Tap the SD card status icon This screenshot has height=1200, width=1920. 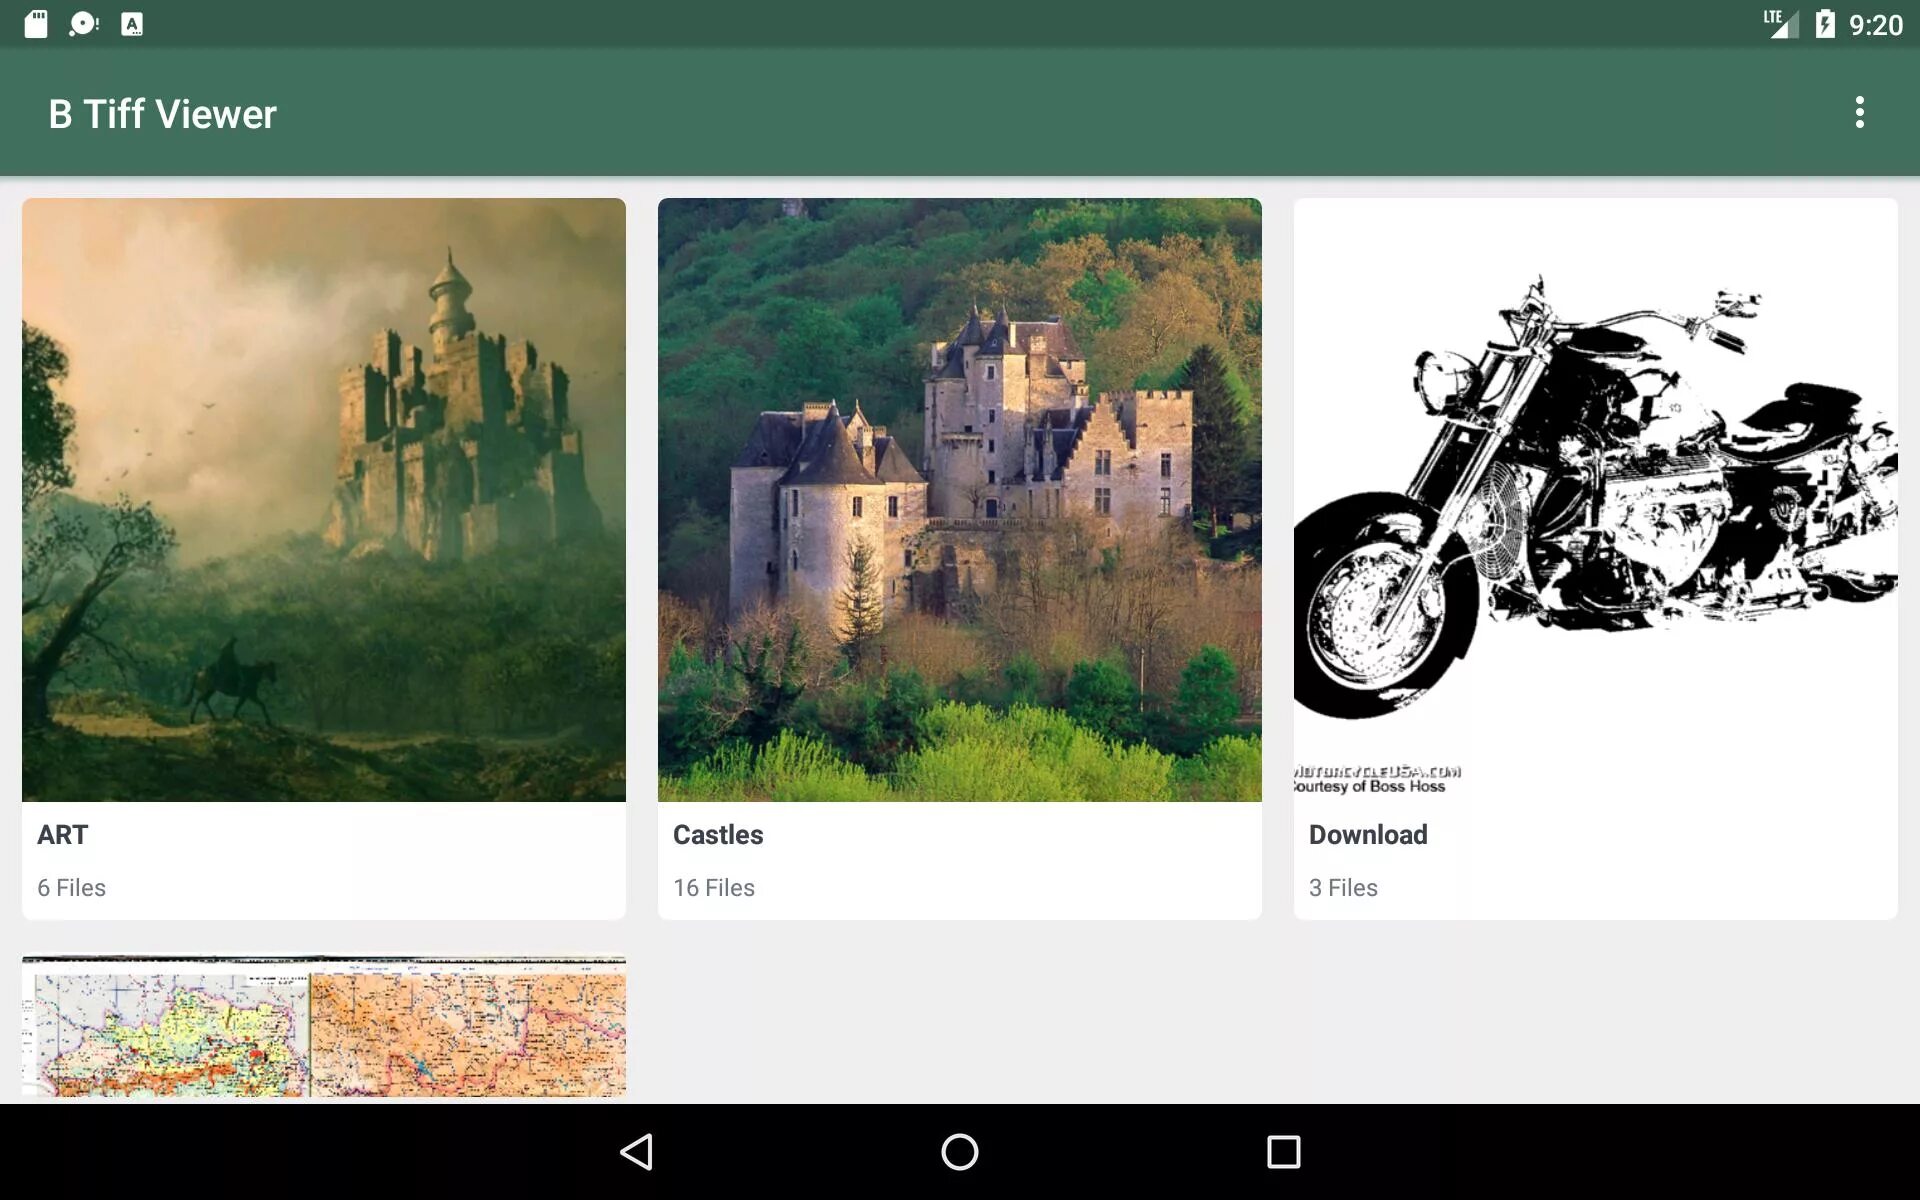(36, 24)
